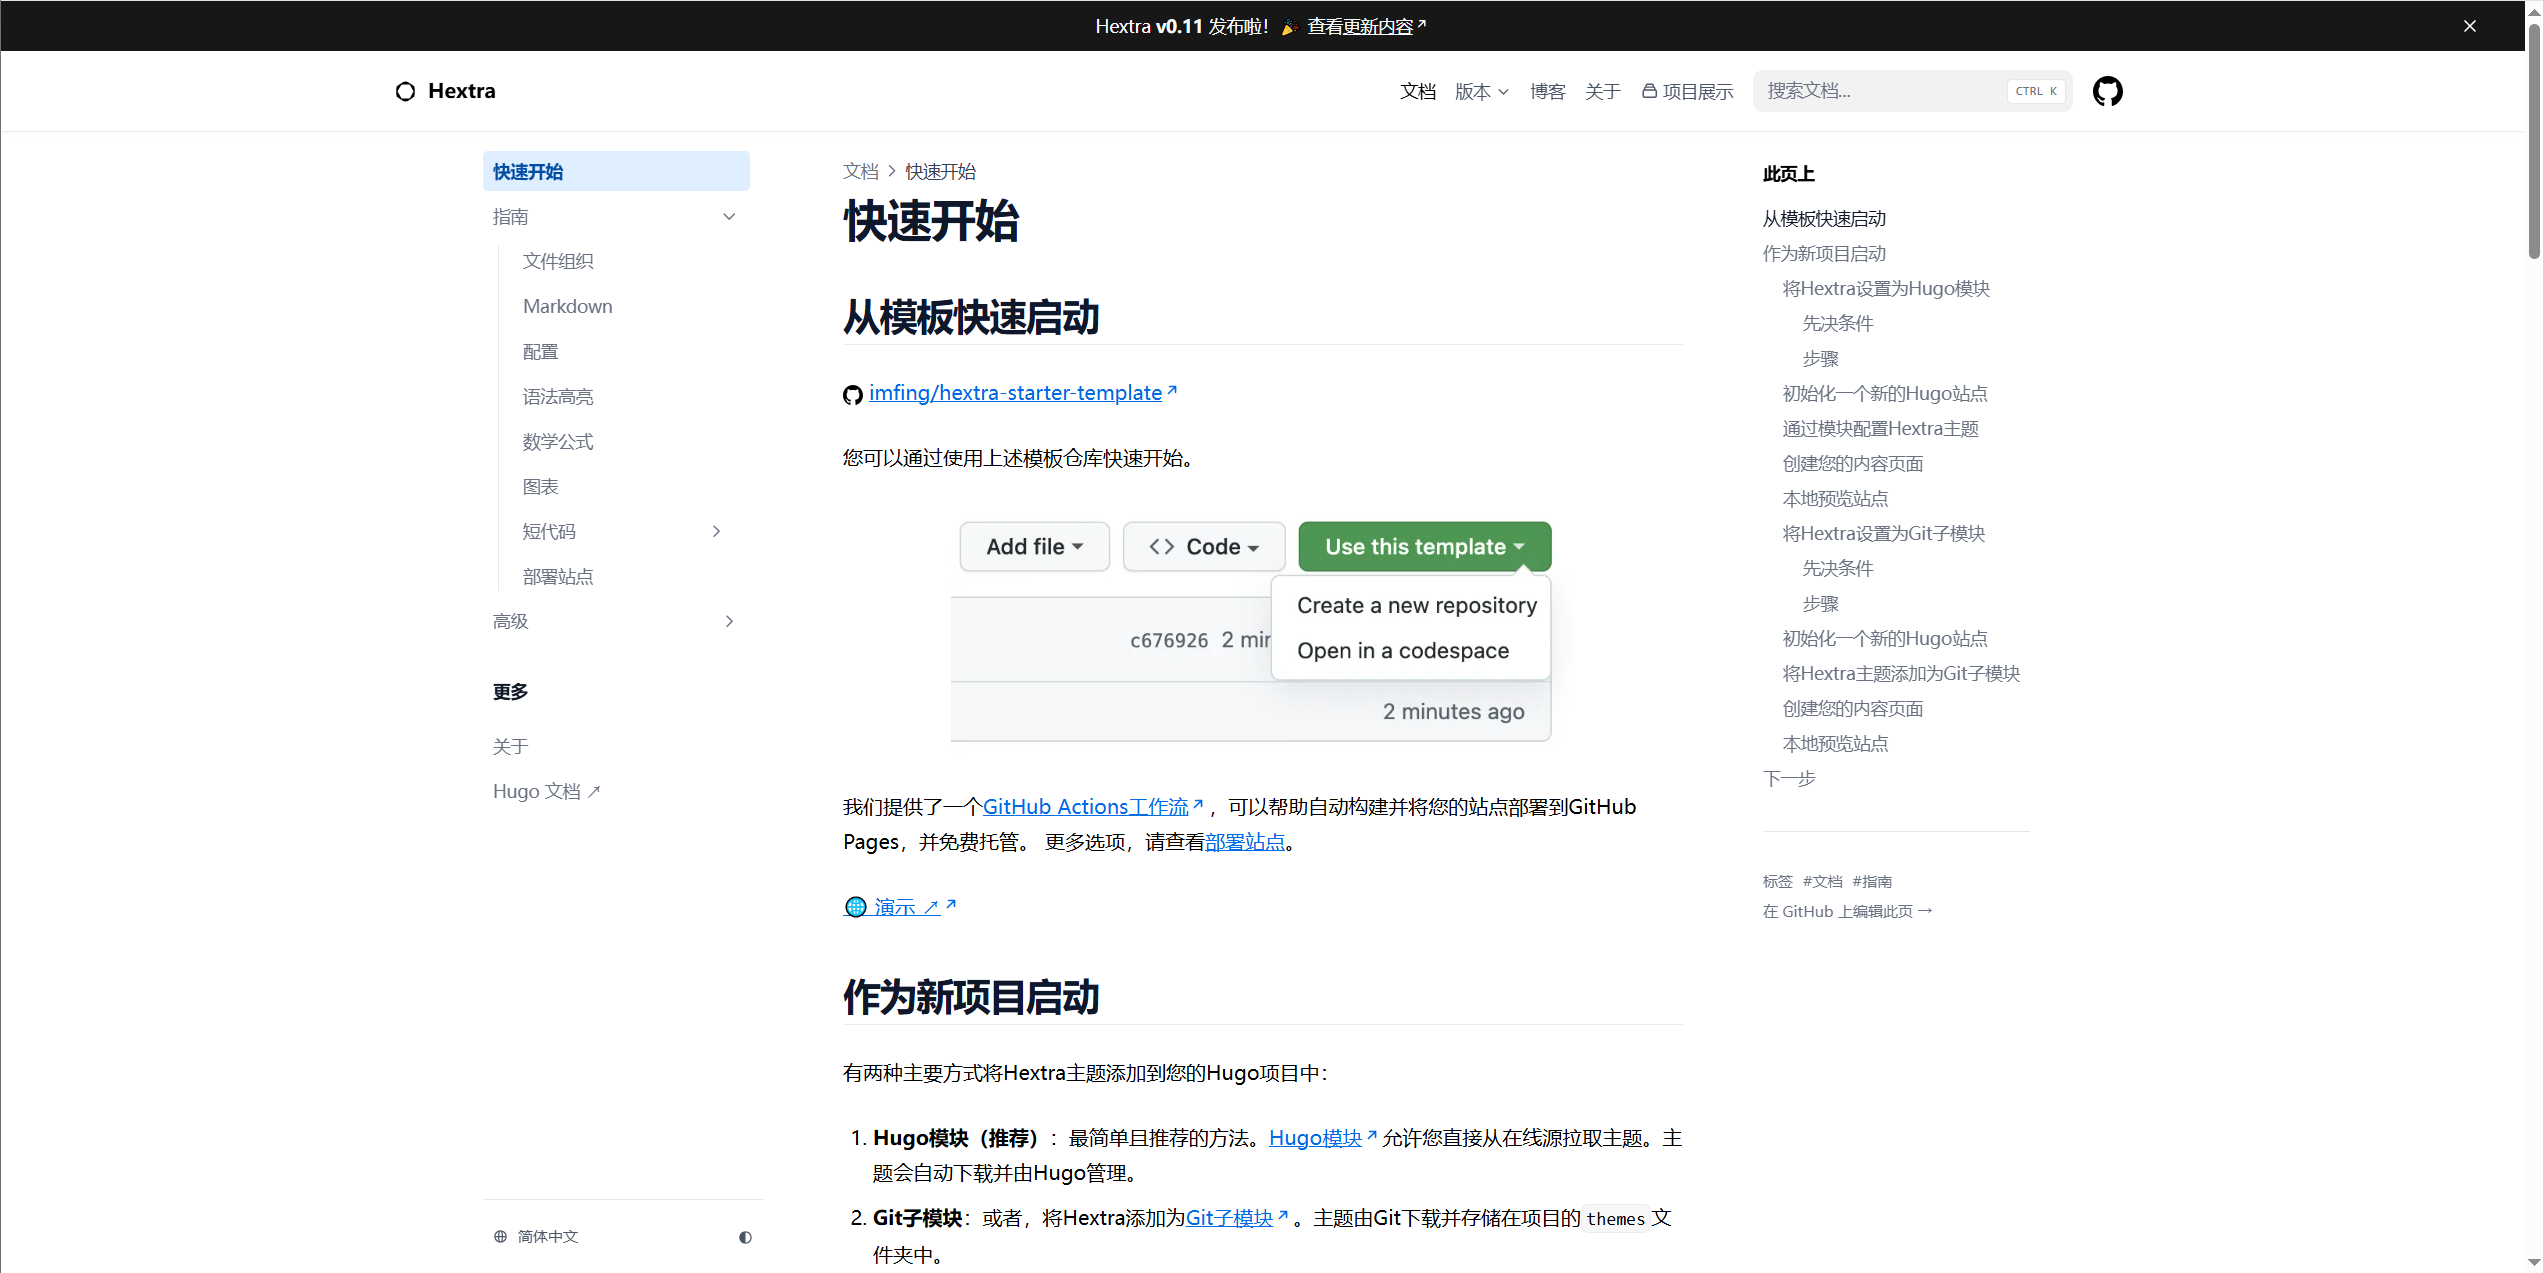Open the 版本 dropdown in the navbar
The height and width of the screenshot is (1273, 2543).
tap(1481, 92)
